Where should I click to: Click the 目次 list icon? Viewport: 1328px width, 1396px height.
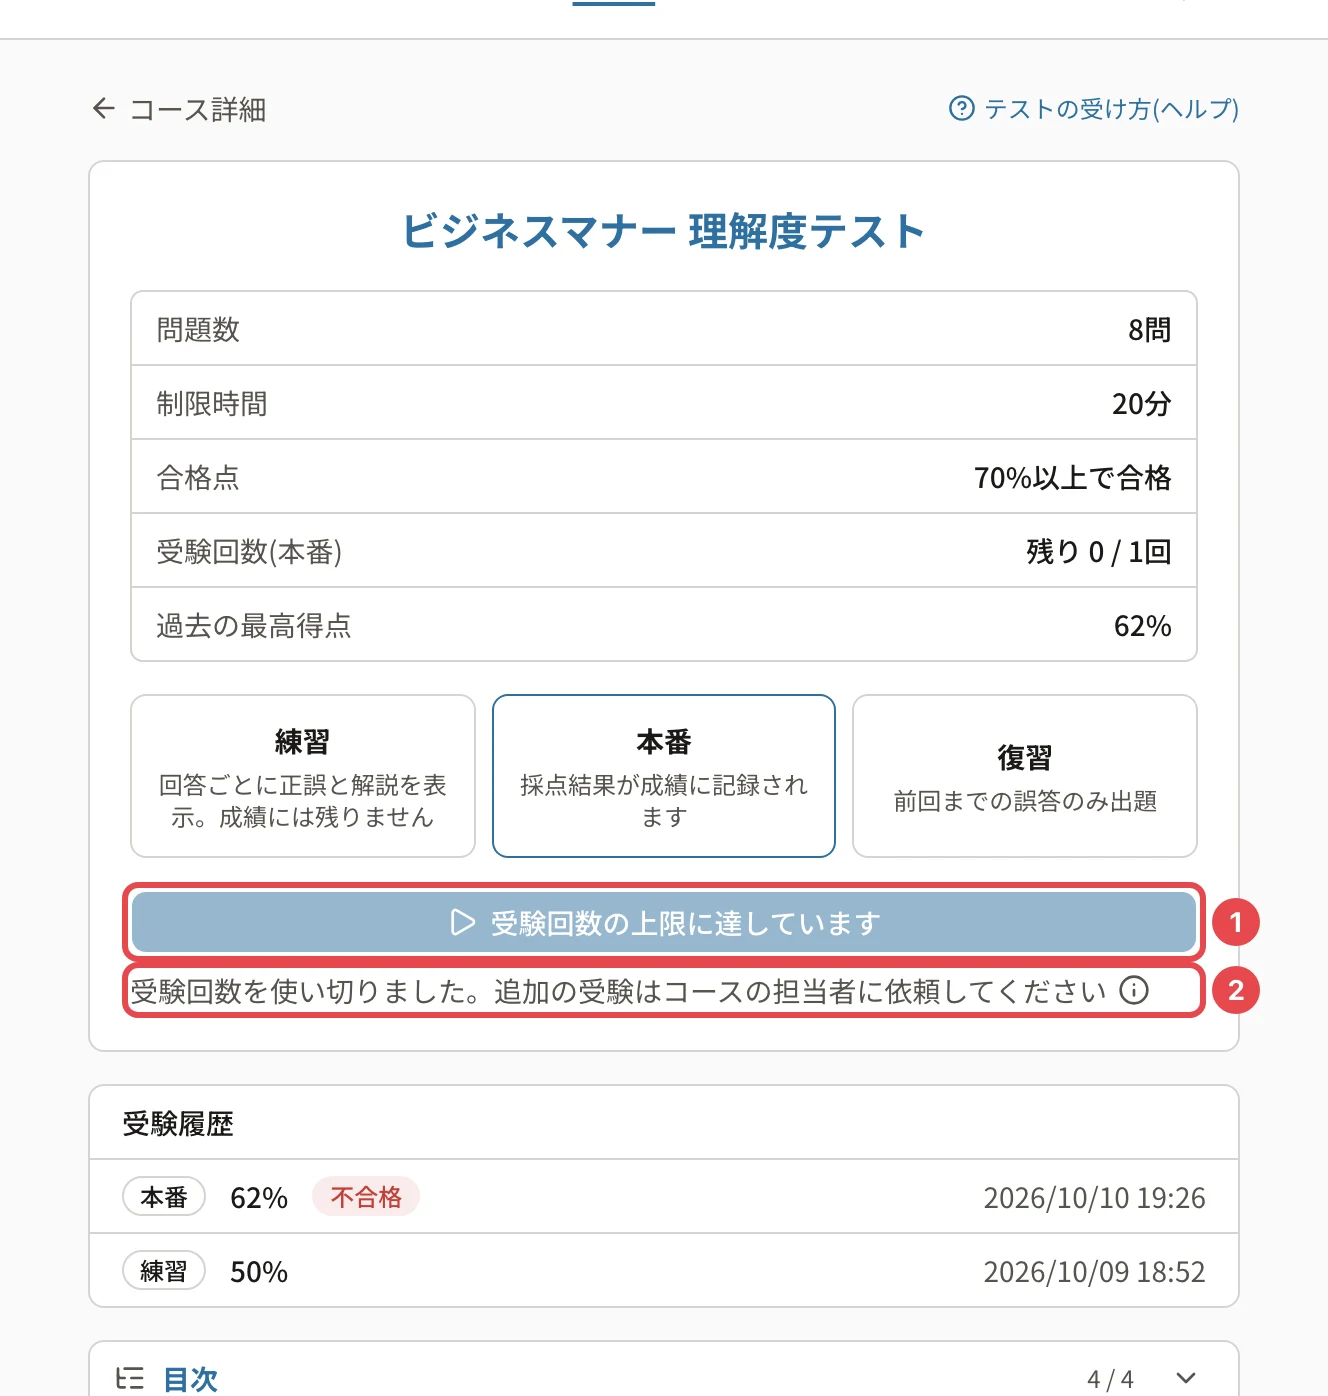point(130,1378)
